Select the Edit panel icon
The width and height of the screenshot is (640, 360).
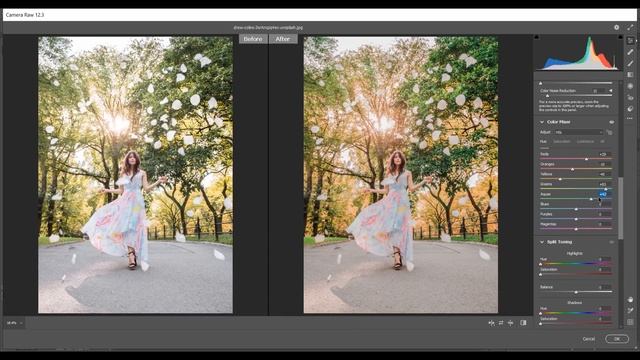(630, 41)
